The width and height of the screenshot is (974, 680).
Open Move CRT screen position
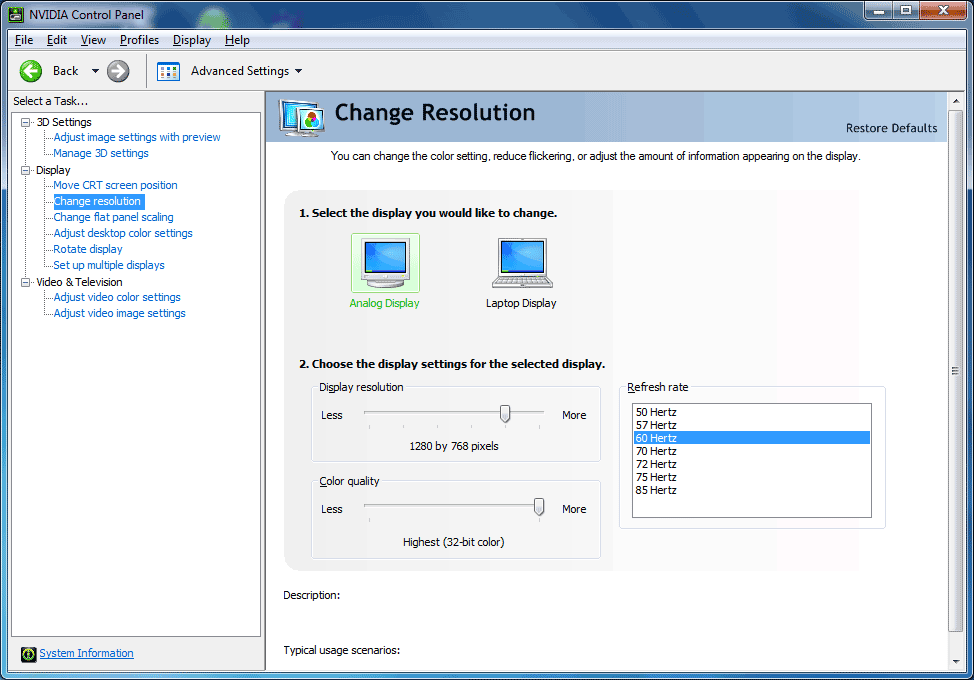(115, 185)
